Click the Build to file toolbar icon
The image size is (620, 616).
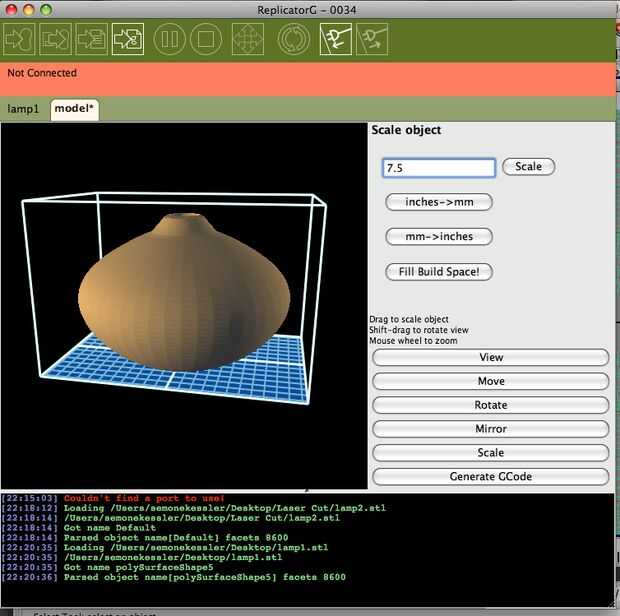[x=56, y=39]
